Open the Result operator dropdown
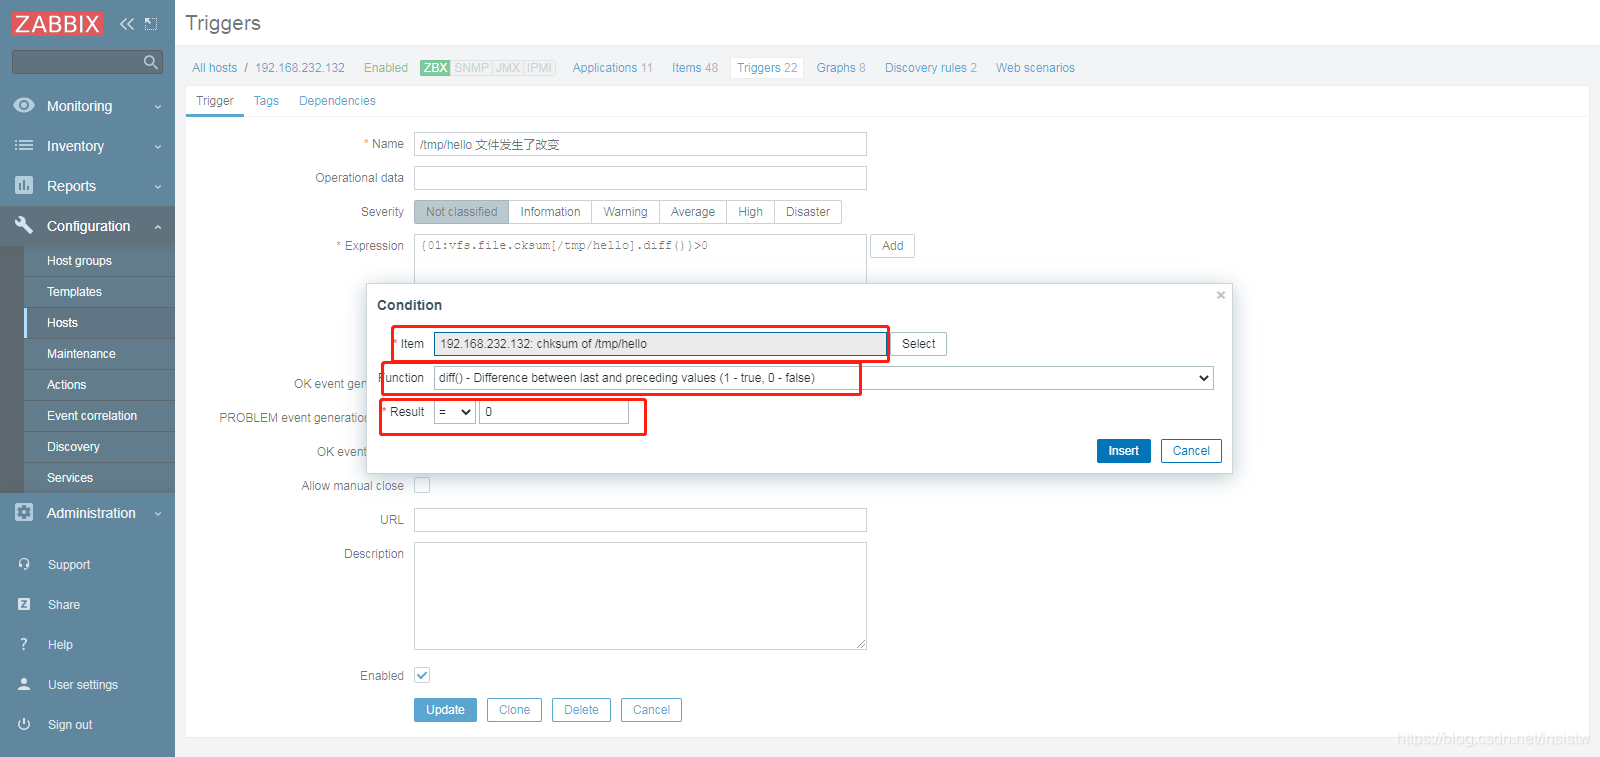This screenshot has width=1600, height=757. [455, 412]
